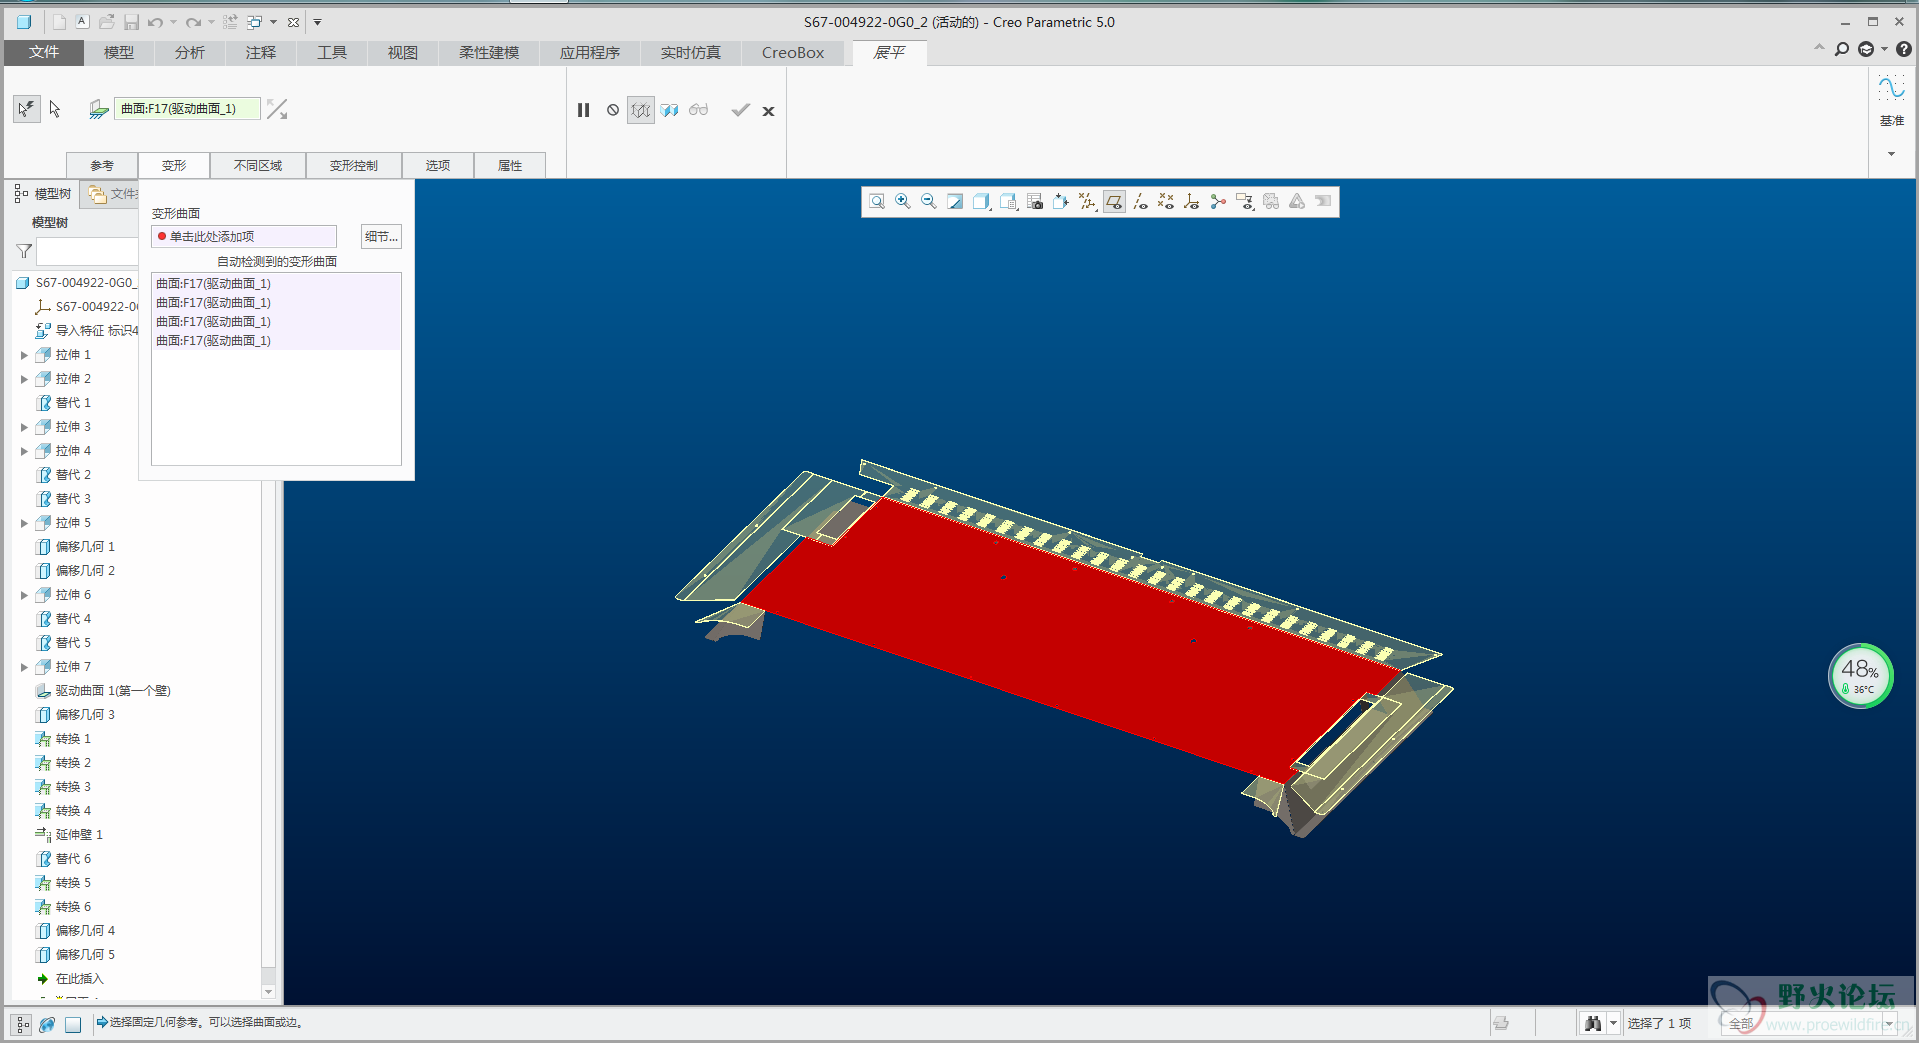Click the Undo arrow icon
The image size is (1919, 1043).
[x=155, y=22]
